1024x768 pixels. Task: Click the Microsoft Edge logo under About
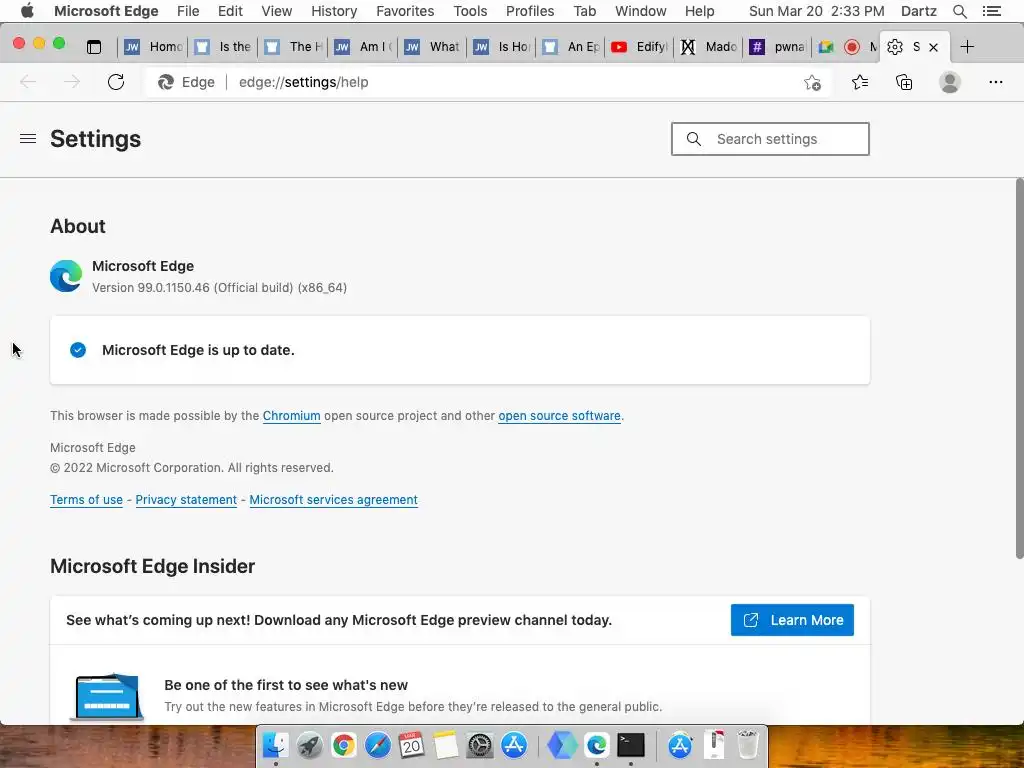pos(66,276)
